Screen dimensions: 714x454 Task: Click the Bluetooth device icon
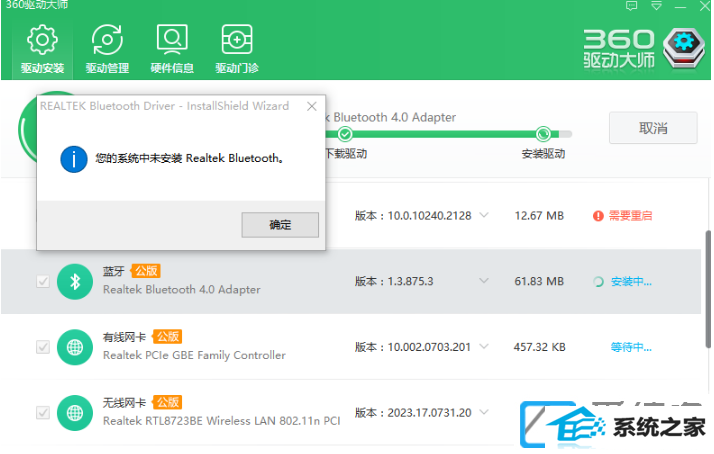click(x=75, y=281)
